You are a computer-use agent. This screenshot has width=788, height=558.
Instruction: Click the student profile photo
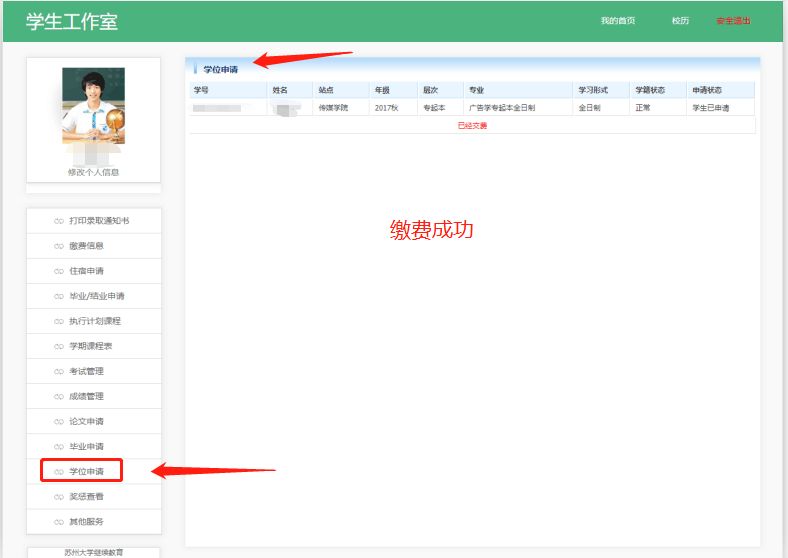click(93, 106)
